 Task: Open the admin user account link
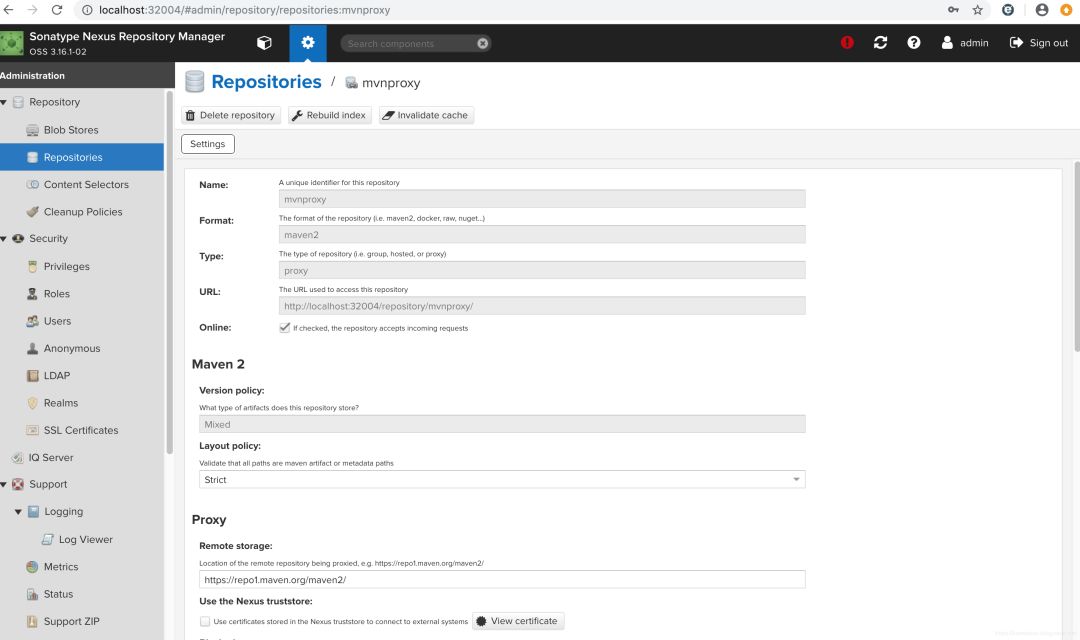[965, 43]
